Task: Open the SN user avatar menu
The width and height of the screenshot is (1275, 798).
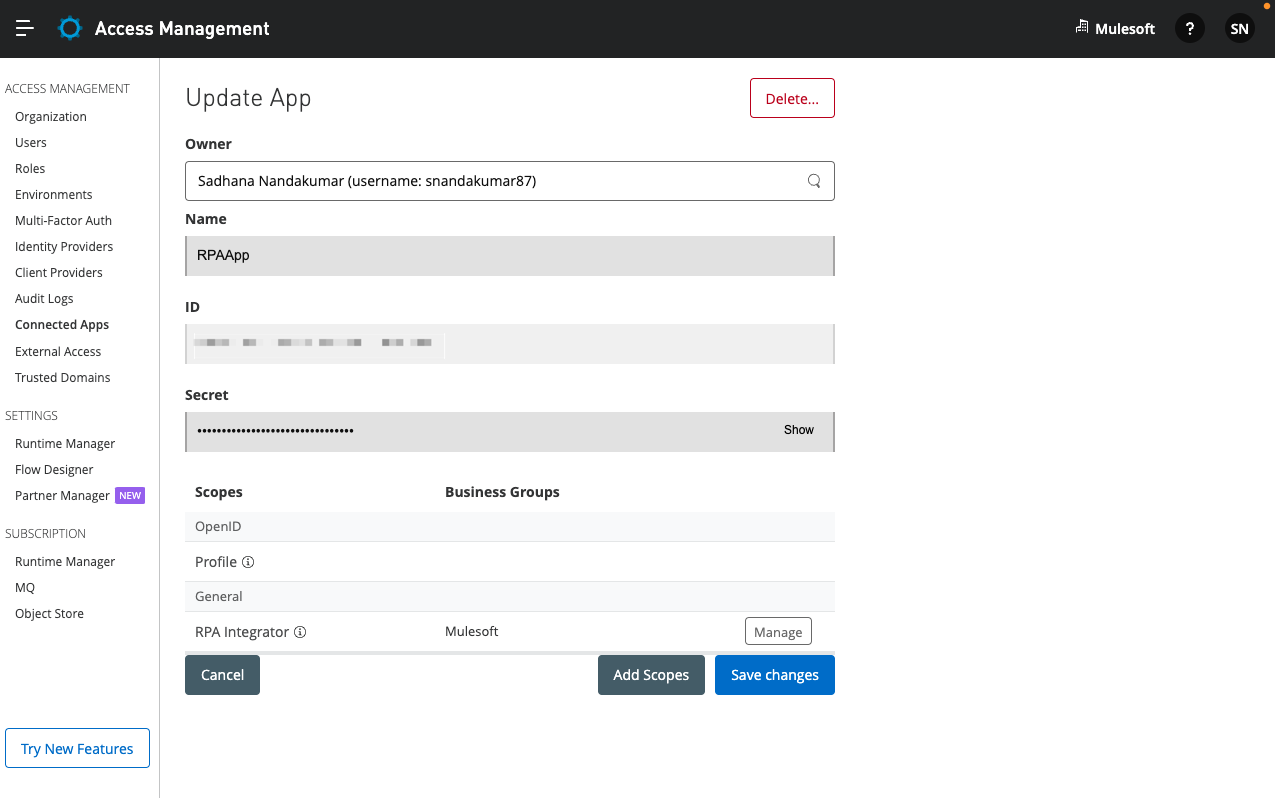Action: click(x=1239, y=28)
